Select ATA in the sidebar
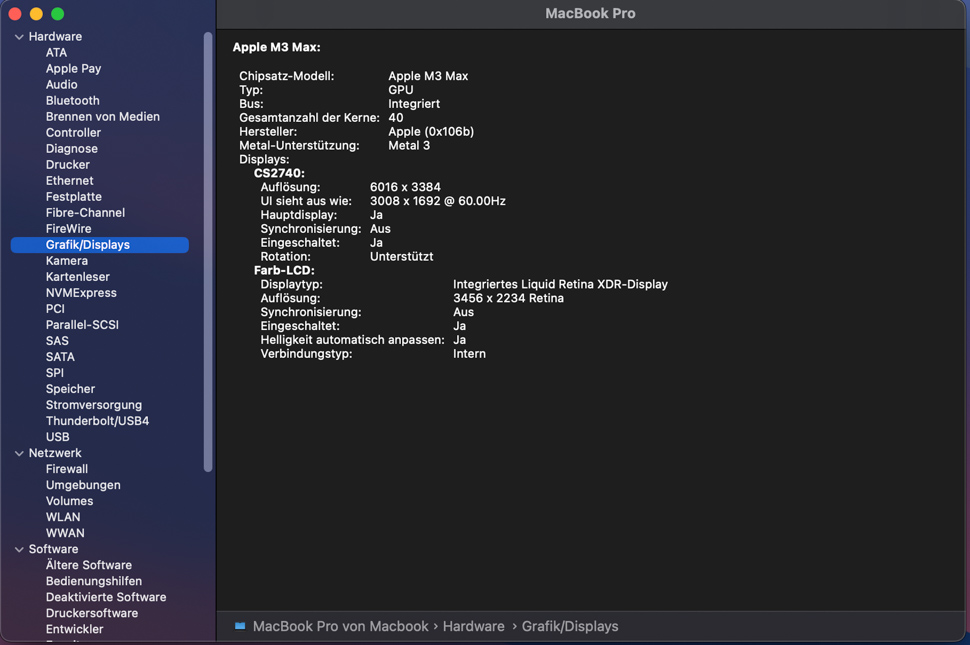Image resolution: width=970 pixels, height=645 pixels. 56,53
